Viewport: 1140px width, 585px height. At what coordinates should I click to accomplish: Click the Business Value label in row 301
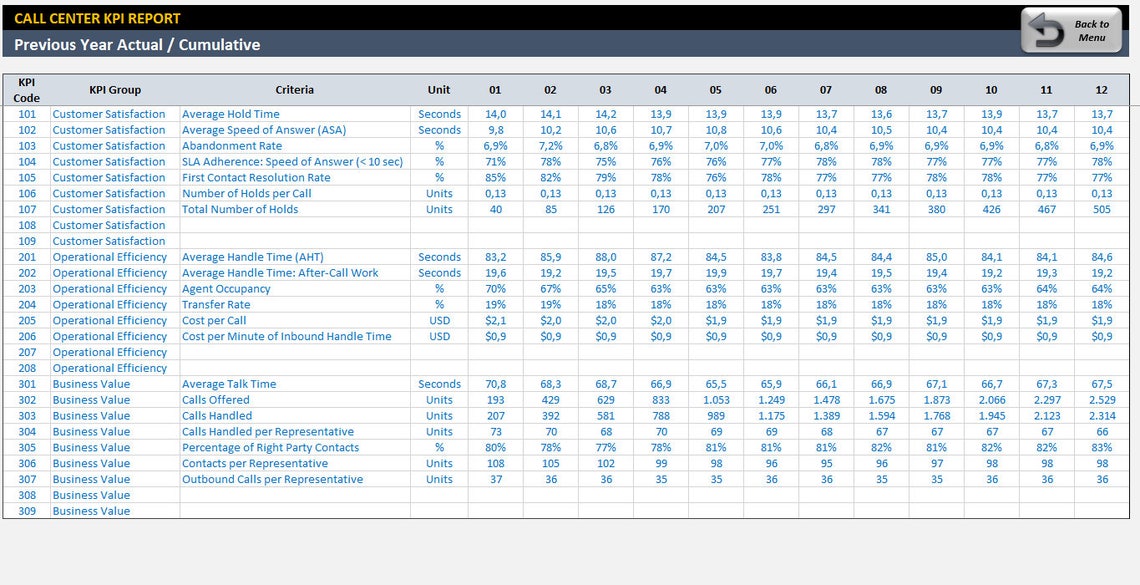[90, 383]
